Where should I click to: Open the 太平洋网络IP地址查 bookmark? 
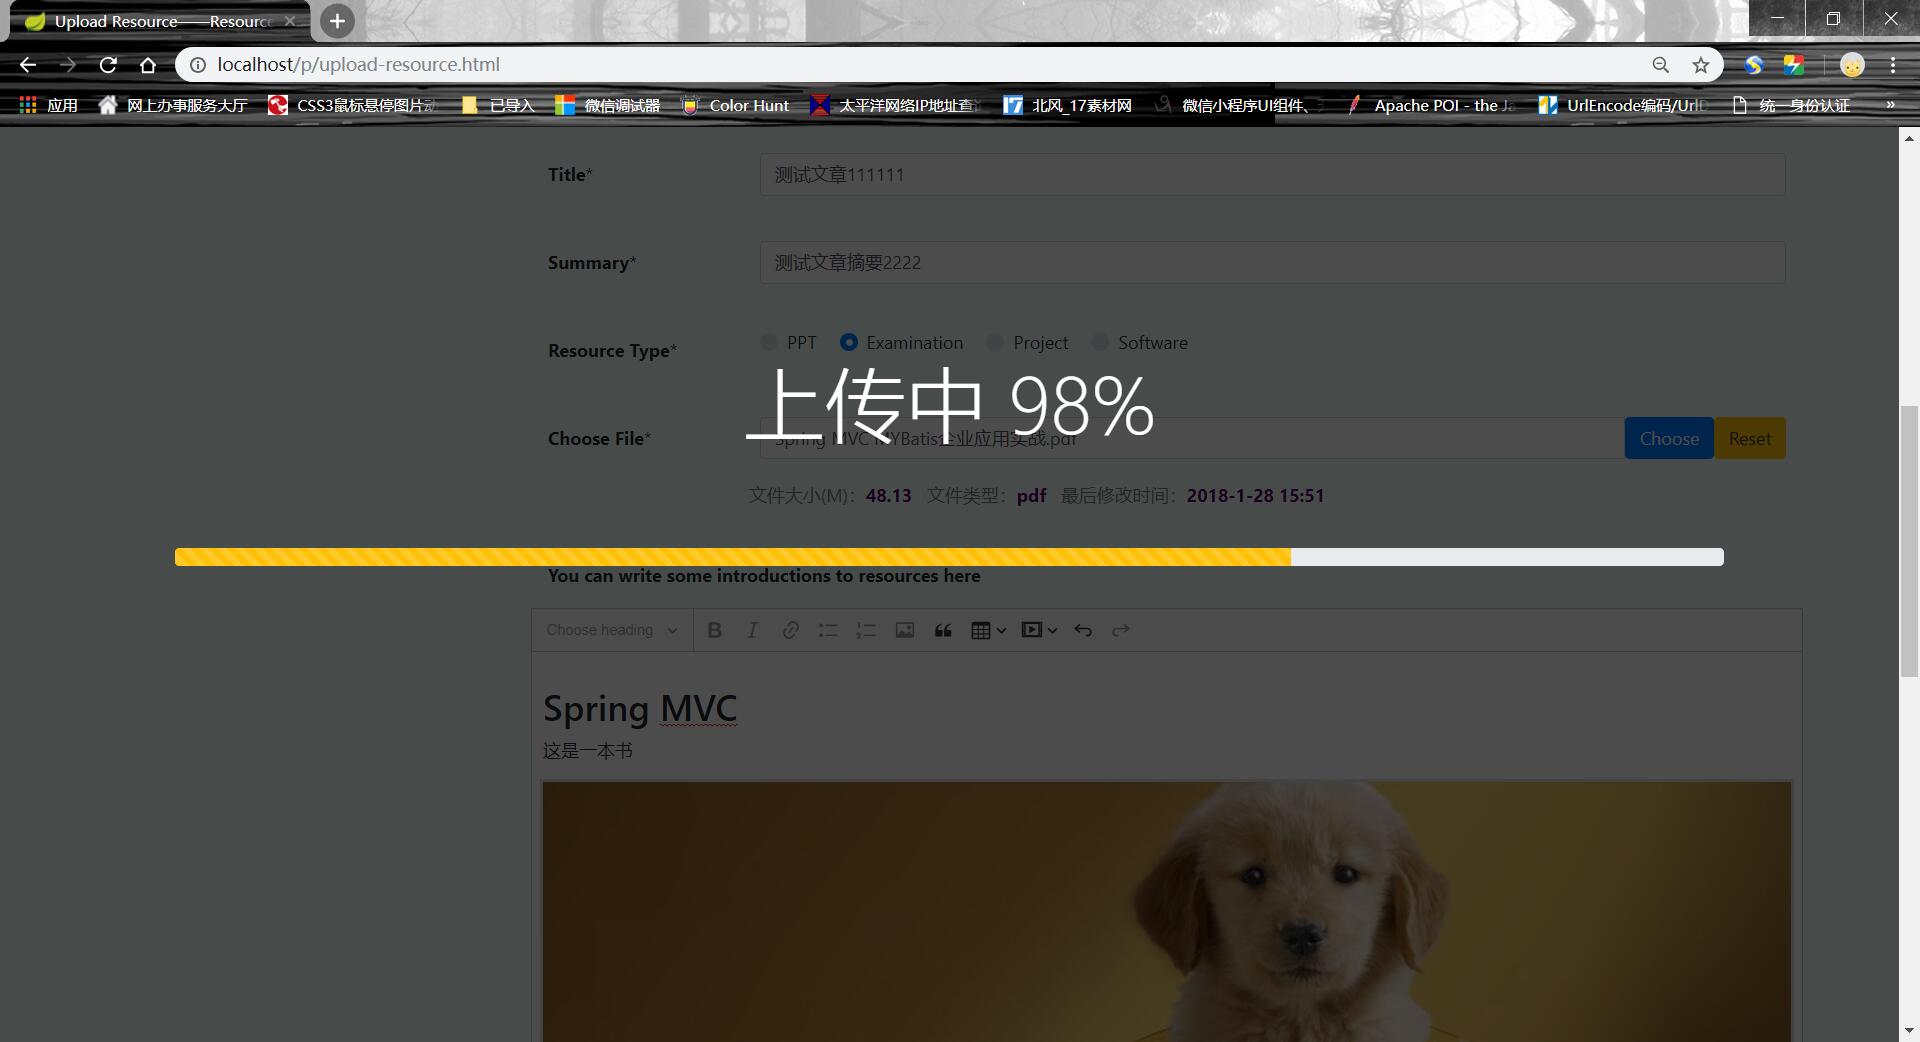[x=895, y=105]
